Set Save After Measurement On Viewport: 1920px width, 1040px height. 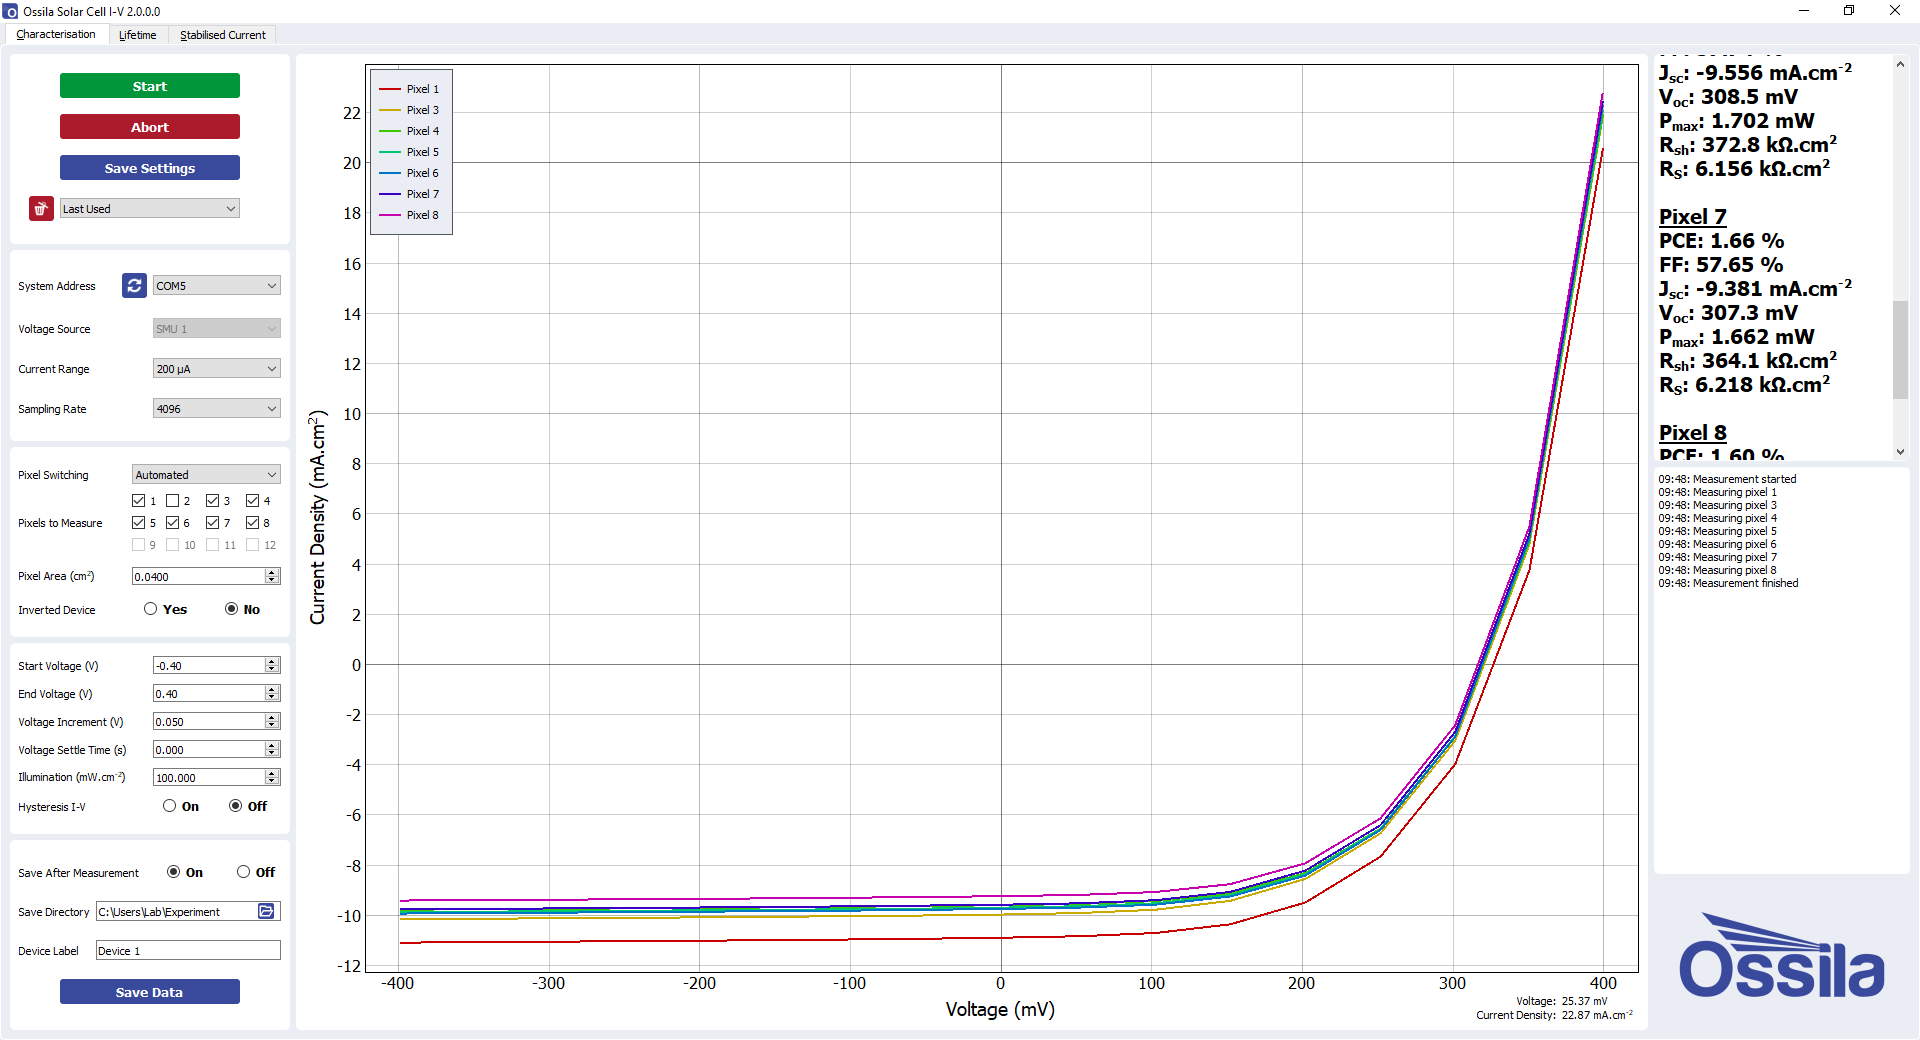click(174, 871)
